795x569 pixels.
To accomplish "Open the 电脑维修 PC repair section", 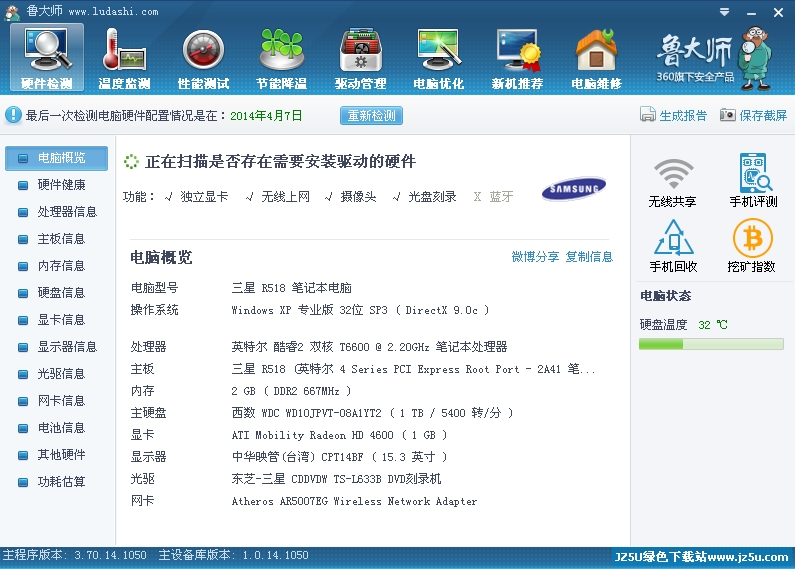I will [x=596, y=57].
